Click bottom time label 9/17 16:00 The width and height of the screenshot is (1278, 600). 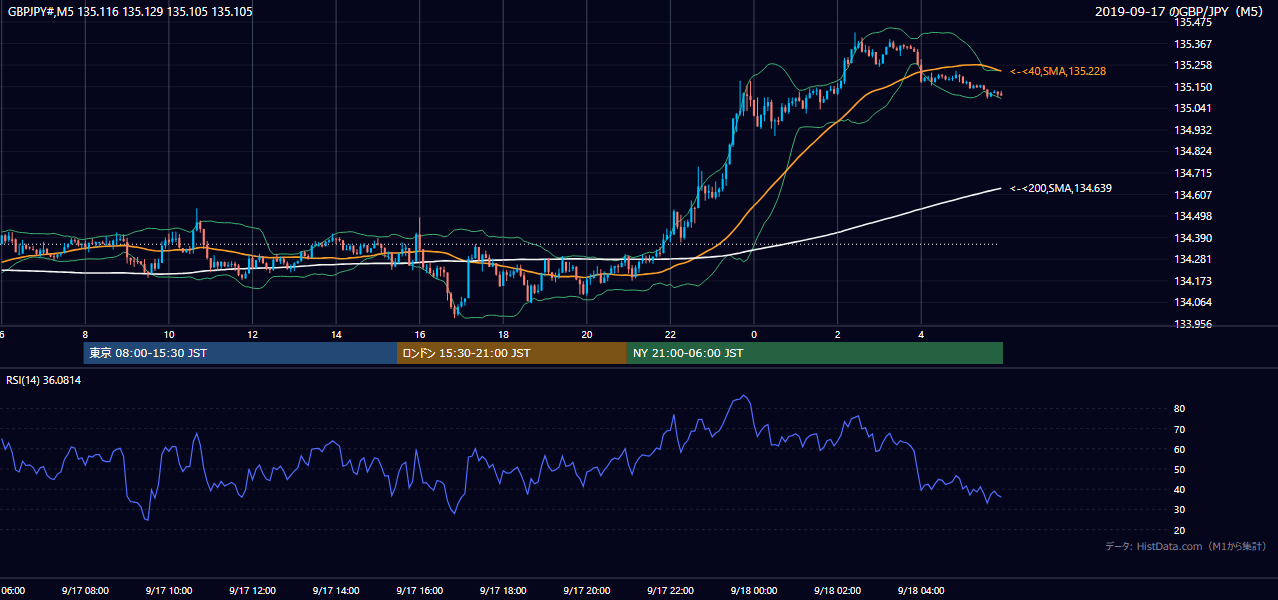click(x=419, y=591)
